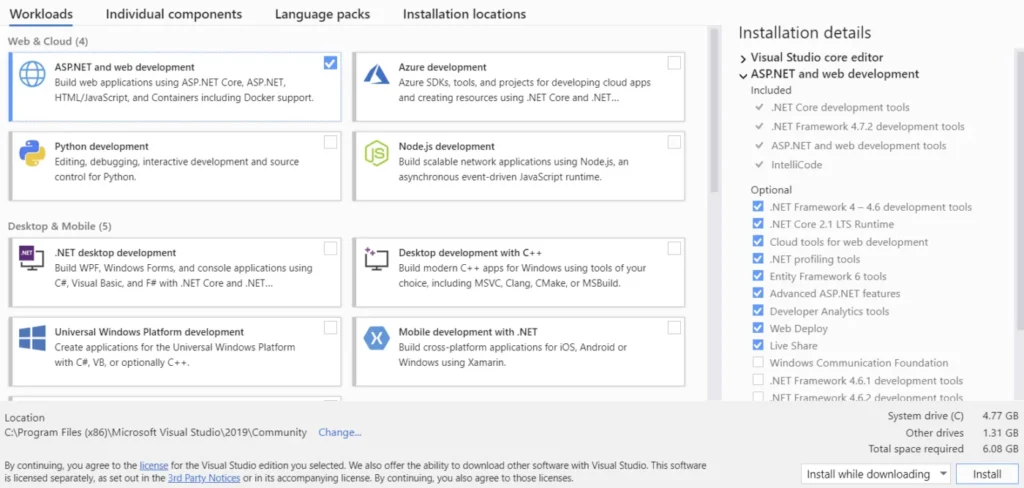The image size is (1024, 488).
Task: Uncheck the ASP.NET and web development workload
Action: [x=330, y=63]
